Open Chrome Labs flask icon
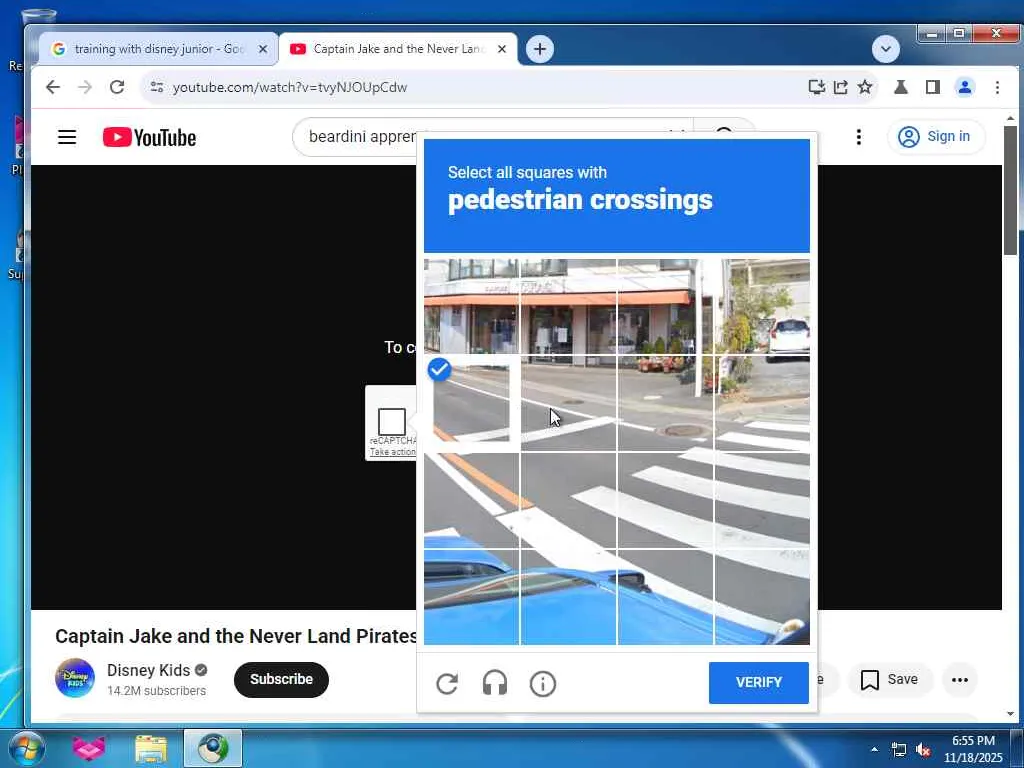Image resolution: width=1024 pixels, height=768 pixels. [901, 87]
